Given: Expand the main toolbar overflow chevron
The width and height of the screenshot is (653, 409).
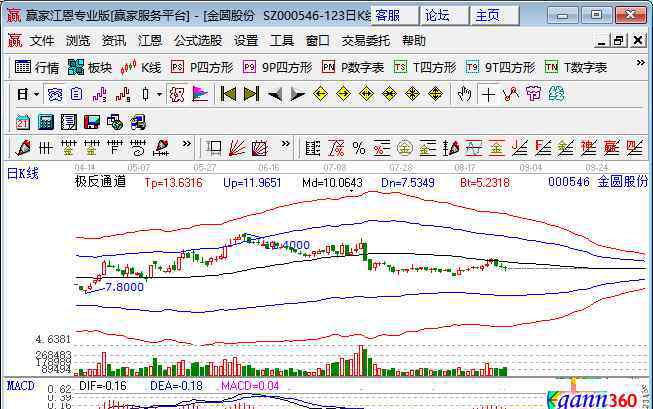Looking at the screenshot, I should (x=641, y=63).
